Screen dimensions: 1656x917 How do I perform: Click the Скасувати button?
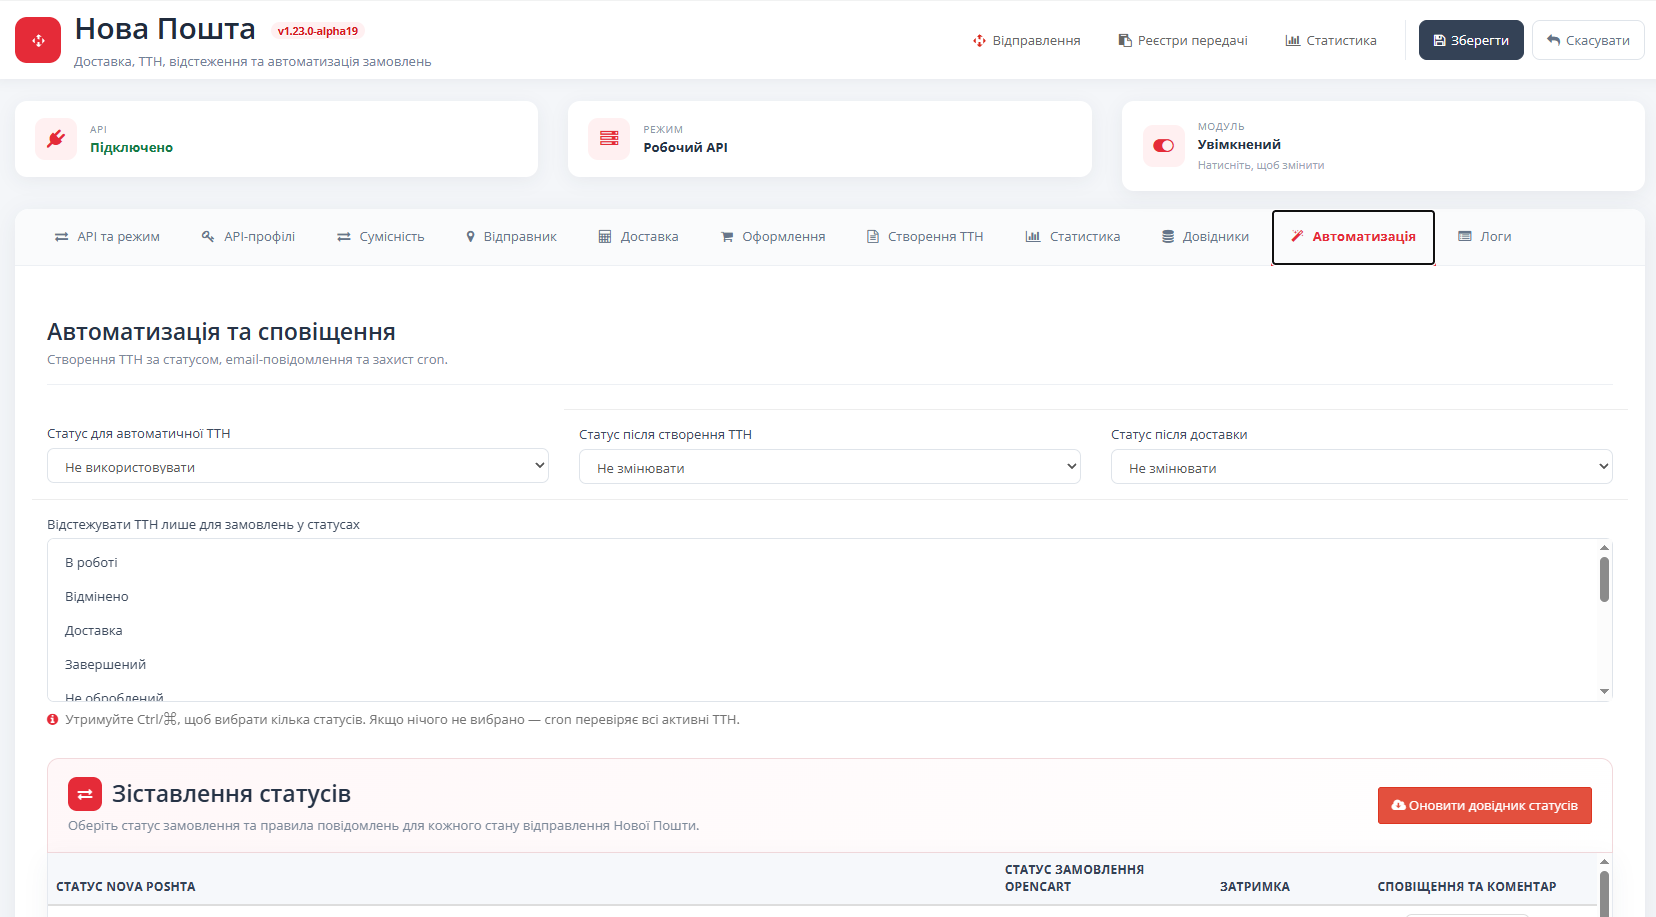click(1588, 40)
